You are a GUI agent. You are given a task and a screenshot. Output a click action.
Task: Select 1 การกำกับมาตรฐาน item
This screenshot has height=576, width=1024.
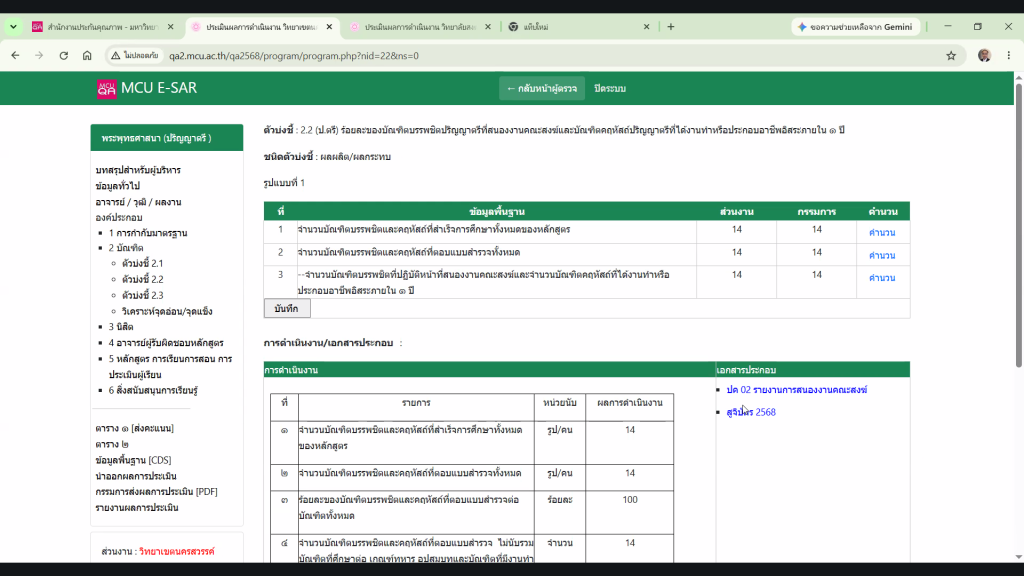[148, 232]
